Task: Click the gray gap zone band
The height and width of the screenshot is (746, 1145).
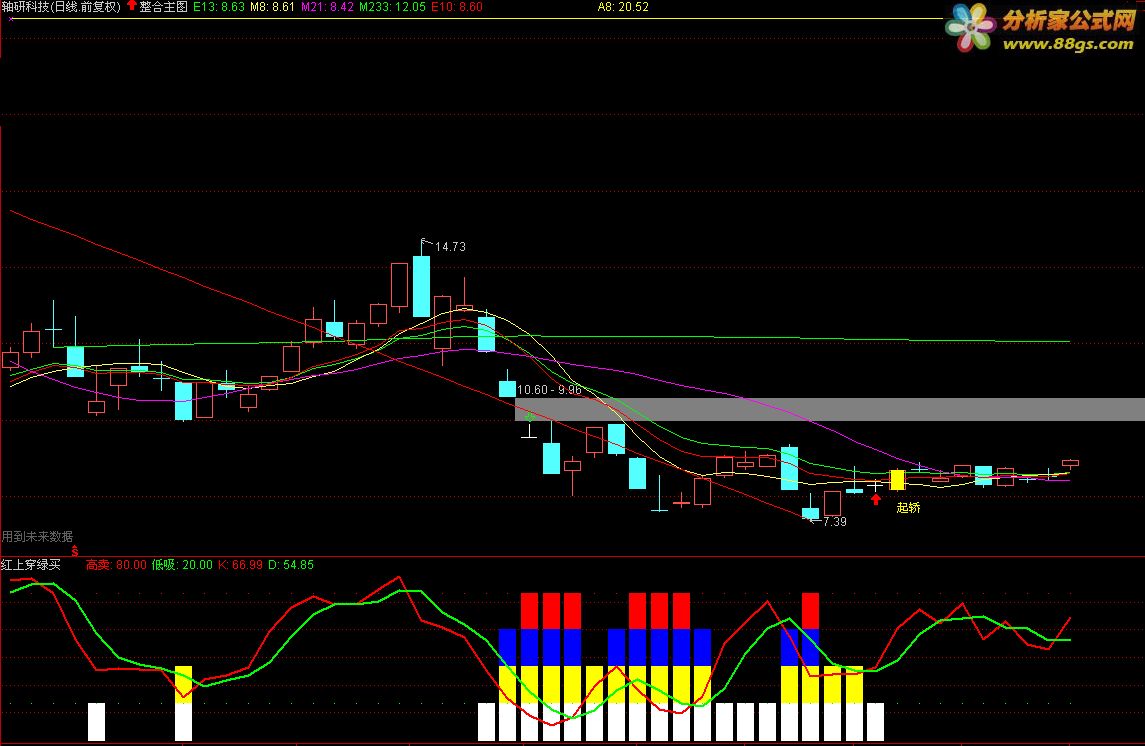Action: (x=830, y=409)
